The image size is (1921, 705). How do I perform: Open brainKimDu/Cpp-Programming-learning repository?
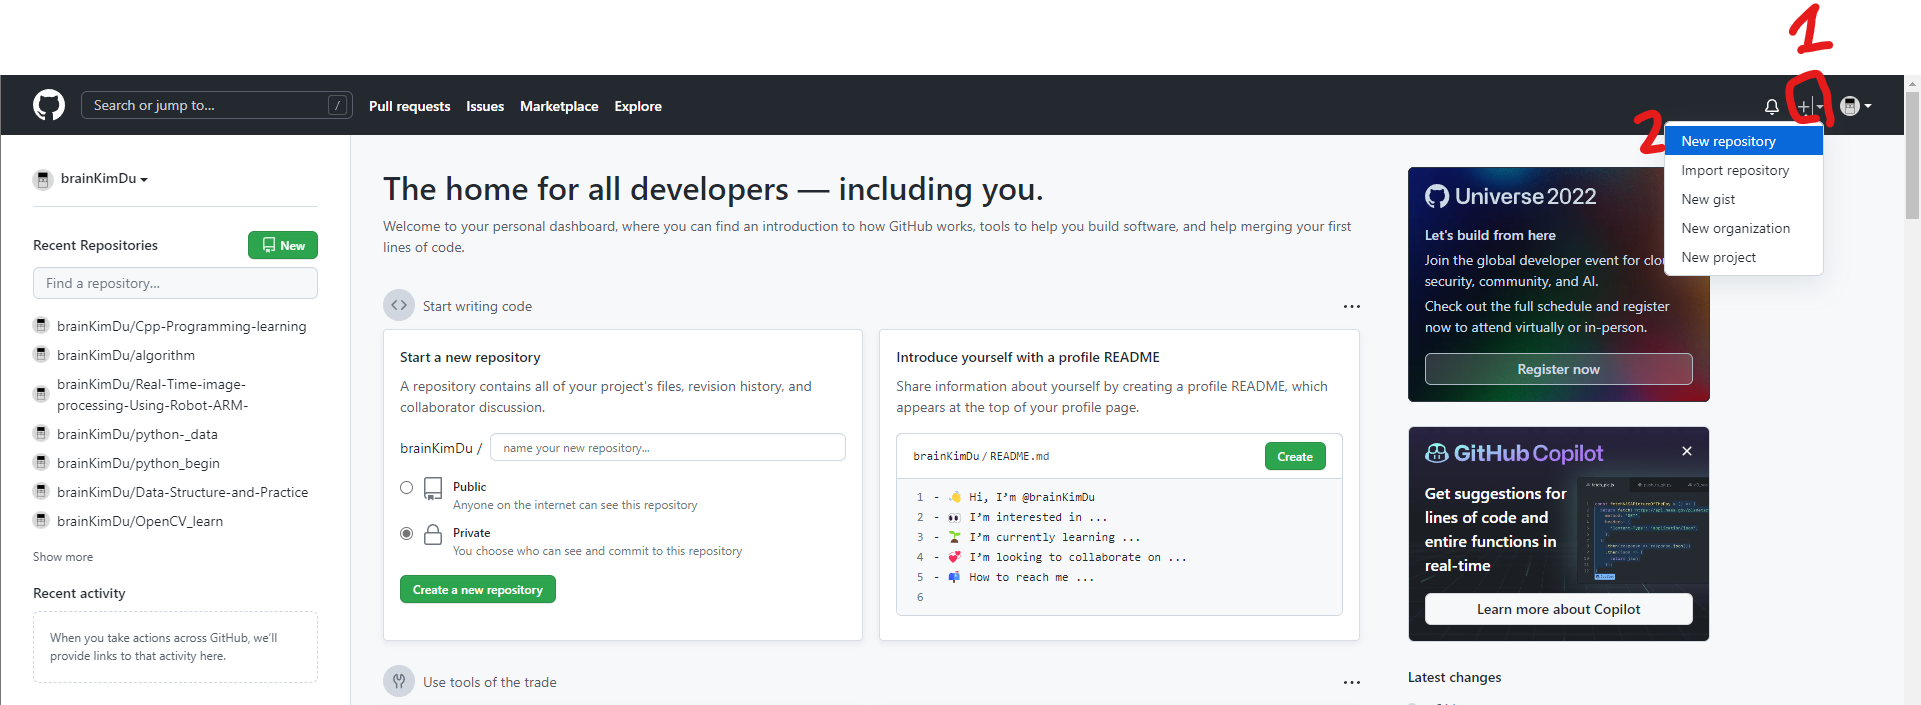coord(181,326)
